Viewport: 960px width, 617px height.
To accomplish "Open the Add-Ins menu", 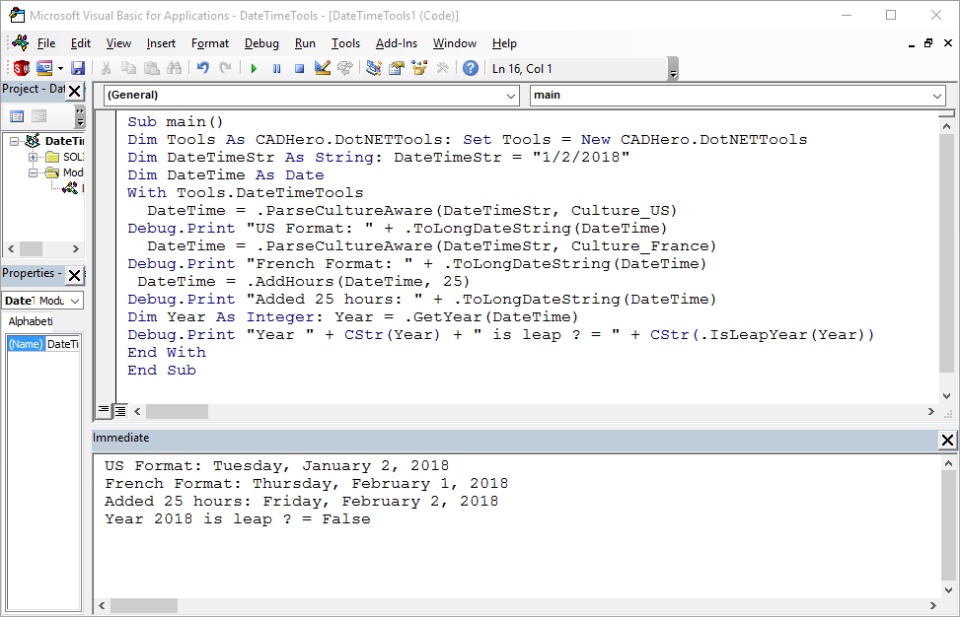I will [x=396, y=43].
